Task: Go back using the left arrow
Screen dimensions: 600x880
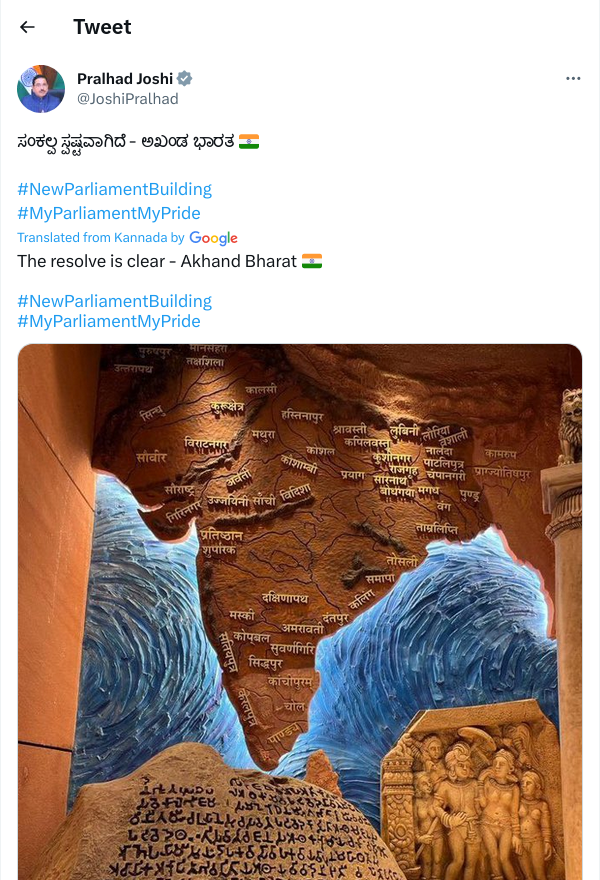Action: [27, 26]
